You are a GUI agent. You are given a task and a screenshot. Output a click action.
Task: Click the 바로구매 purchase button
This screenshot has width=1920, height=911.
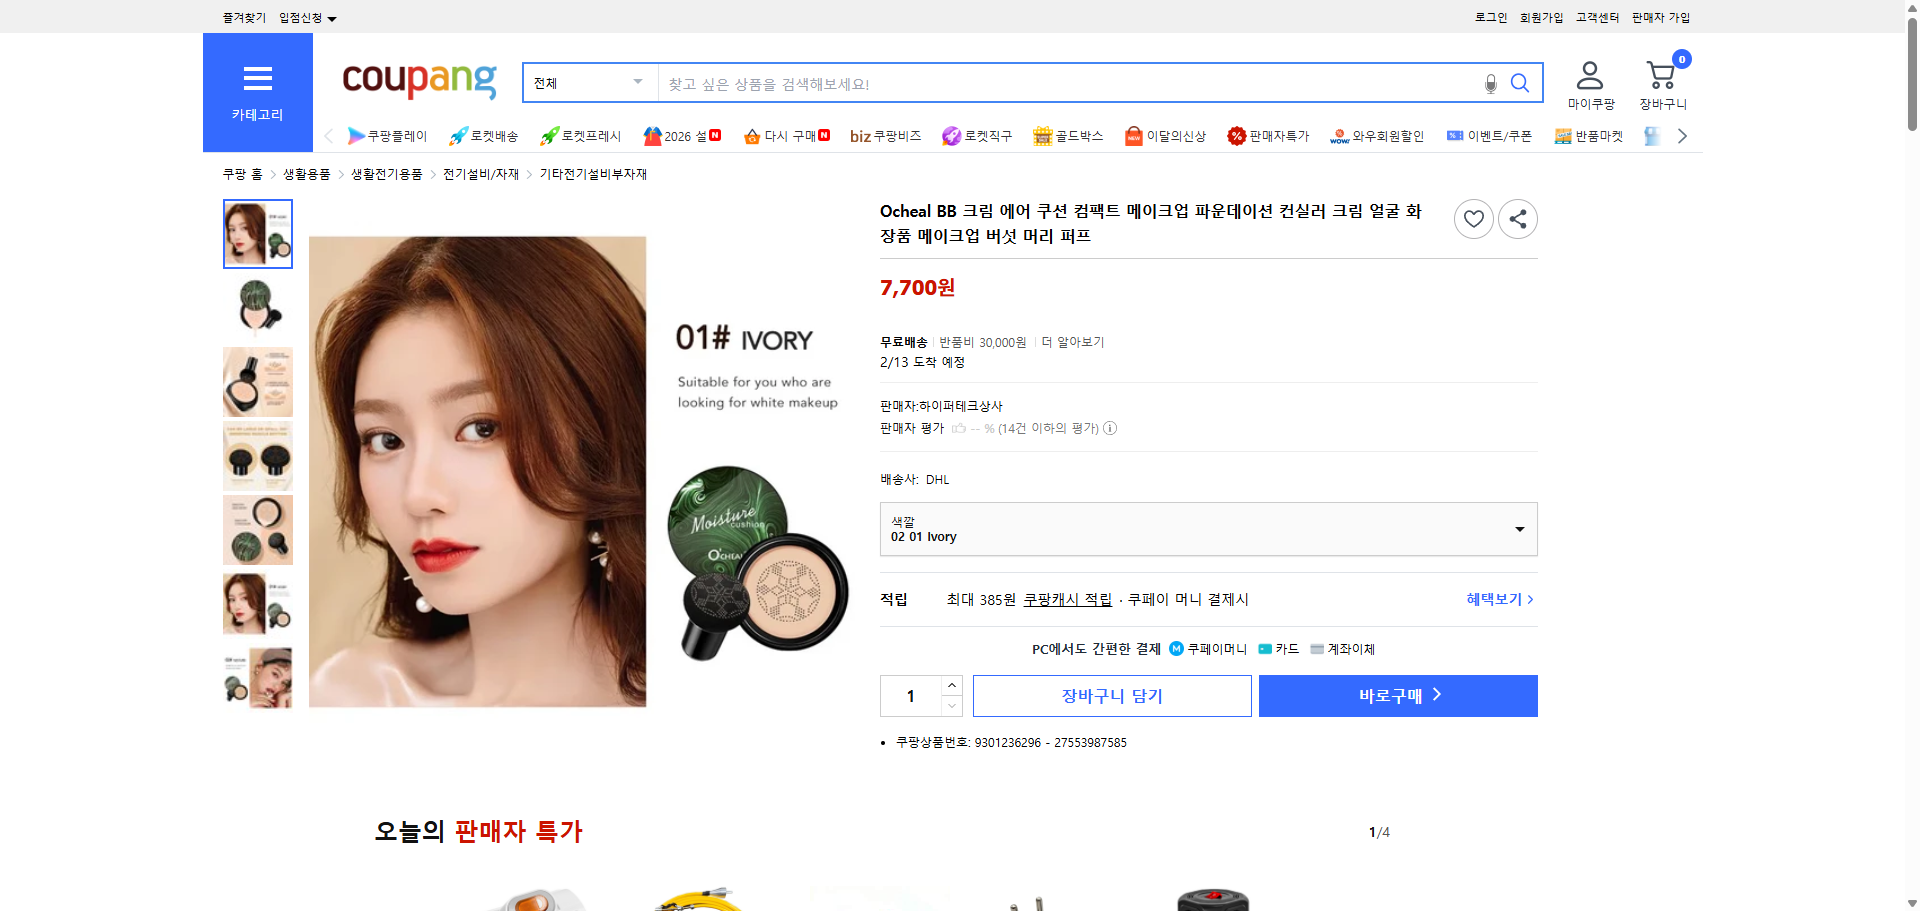tap(1397, 695)
